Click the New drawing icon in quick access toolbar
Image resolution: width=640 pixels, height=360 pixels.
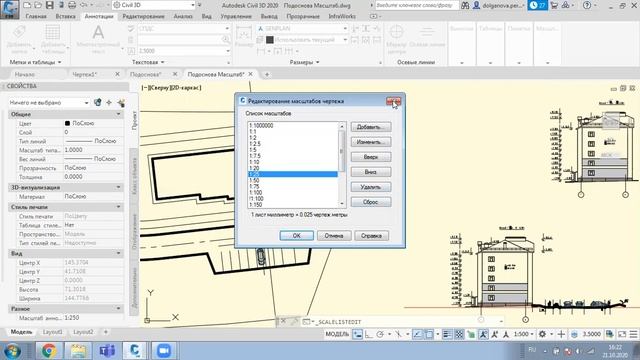click(27, 5)
